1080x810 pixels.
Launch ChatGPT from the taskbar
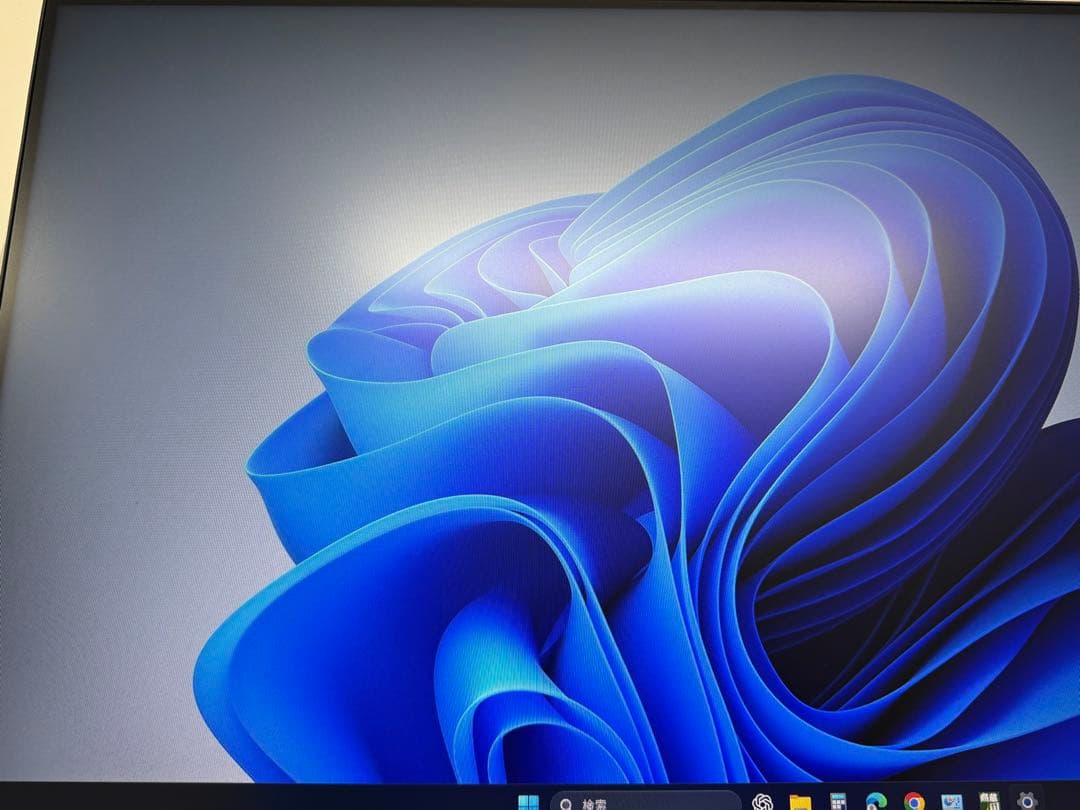[762, 801]
